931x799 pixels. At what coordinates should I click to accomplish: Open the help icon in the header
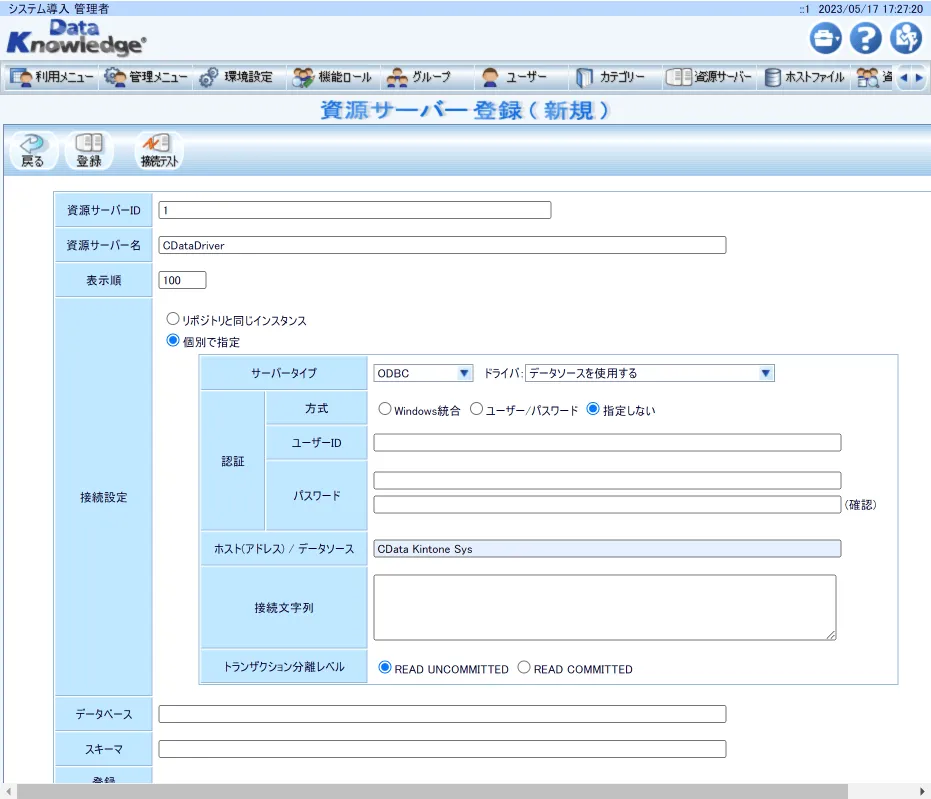click(x=865, y=37)
